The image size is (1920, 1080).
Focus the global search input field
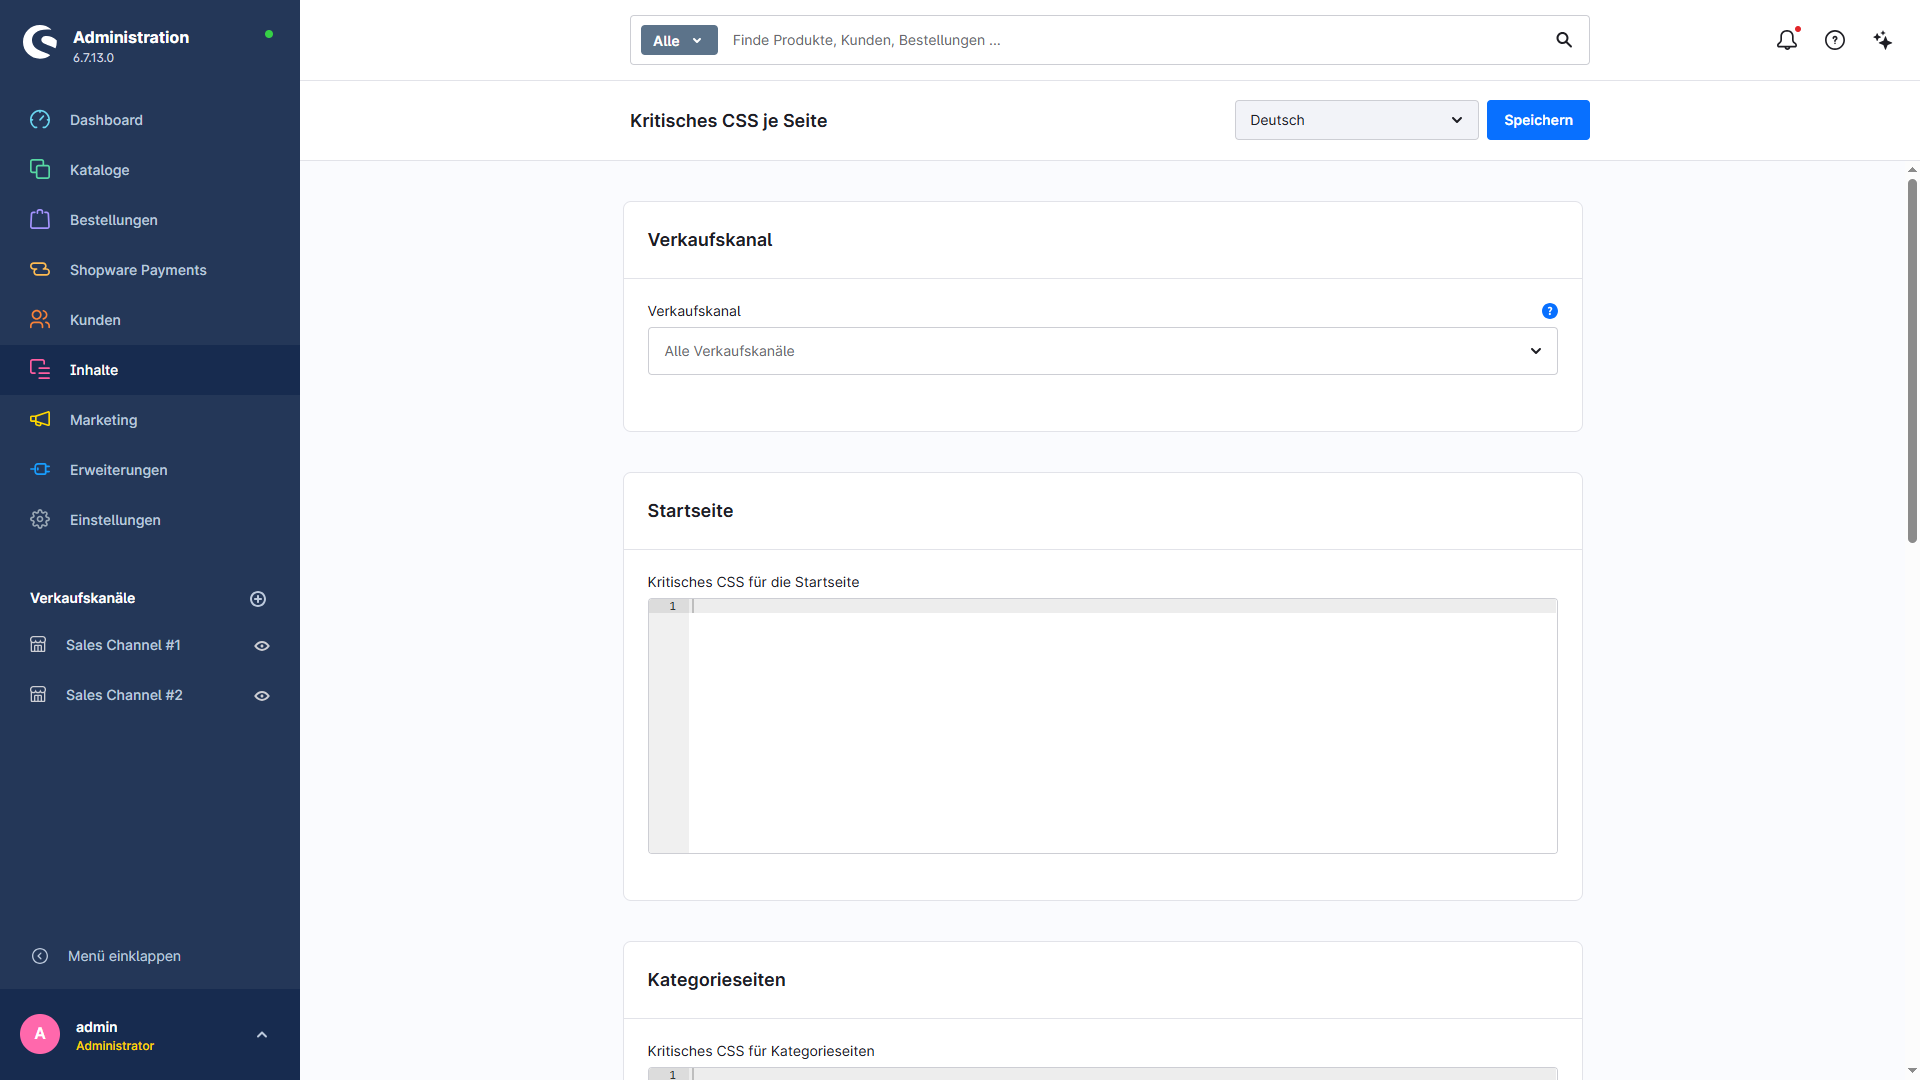[1135, 40]
